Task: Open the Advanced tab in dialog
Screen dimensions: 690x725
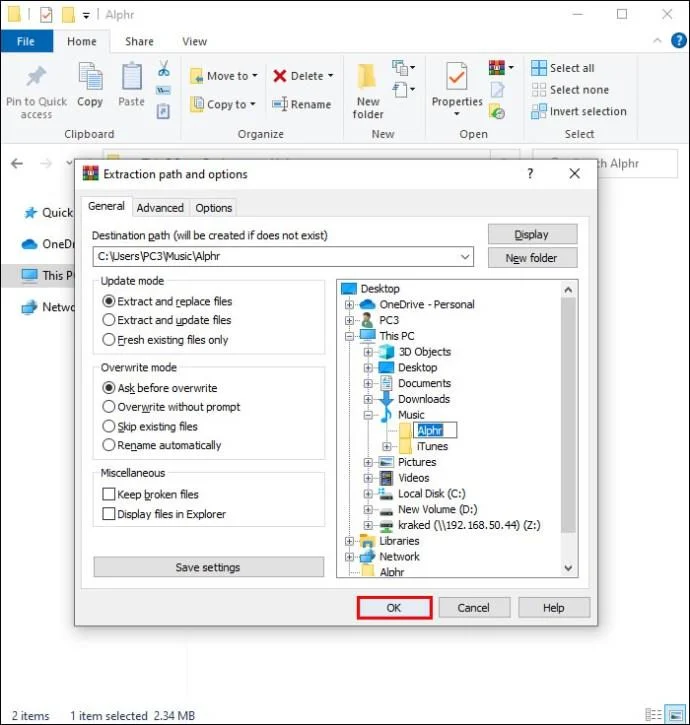Action: [160, 208]
